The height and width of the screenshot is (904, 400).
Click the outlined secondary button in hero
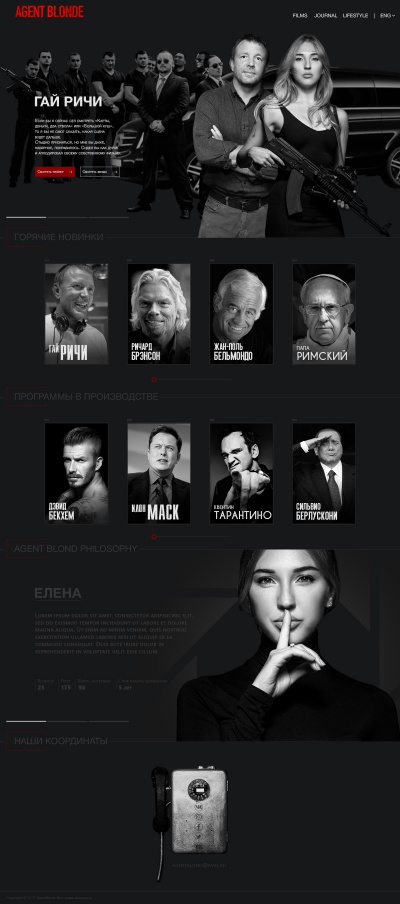tap(100, 171)
